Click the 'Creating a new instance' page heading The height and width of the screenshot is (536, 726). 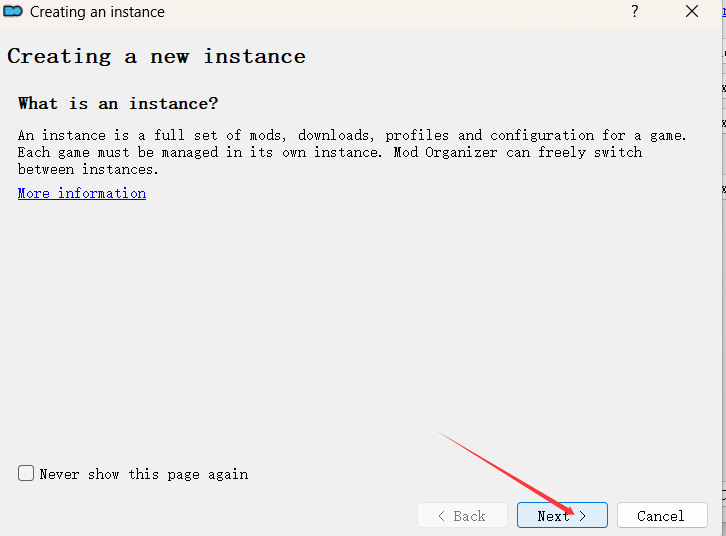pos(156,56)
